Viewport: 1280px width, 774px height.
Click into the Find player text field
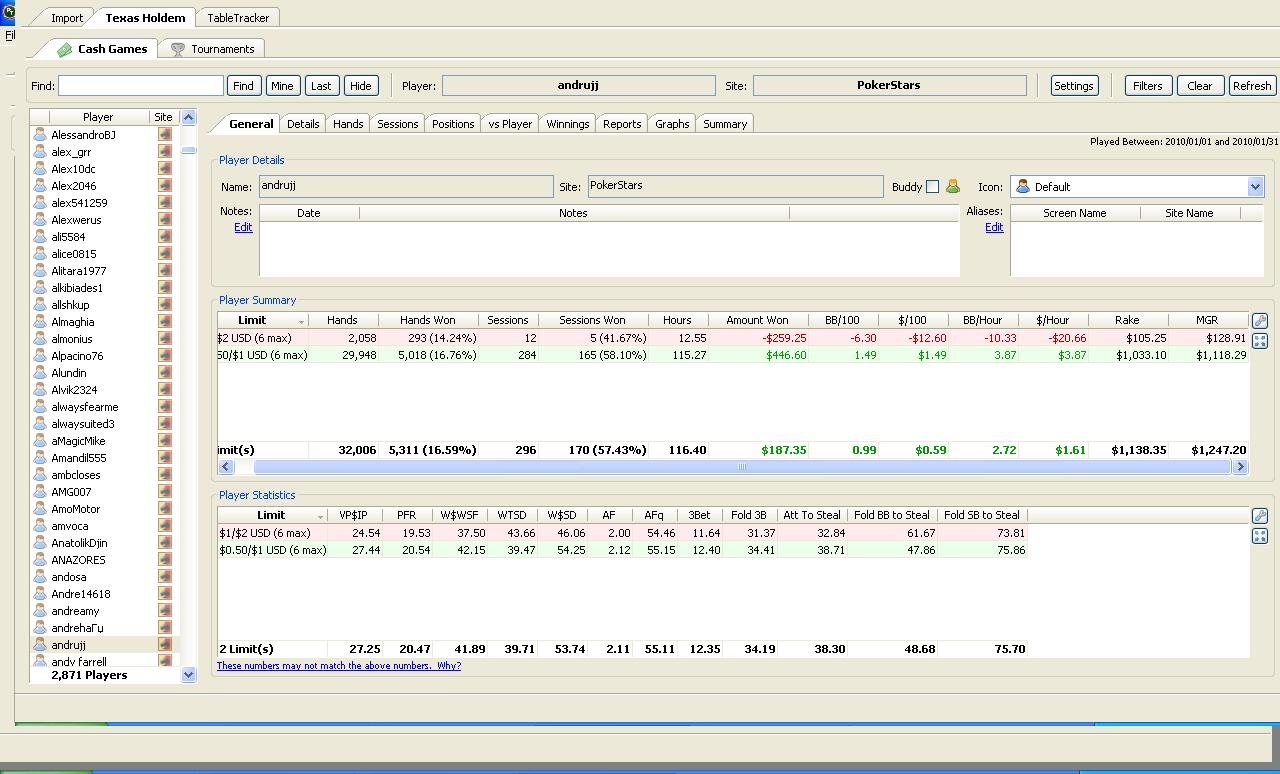coord(141,86)
